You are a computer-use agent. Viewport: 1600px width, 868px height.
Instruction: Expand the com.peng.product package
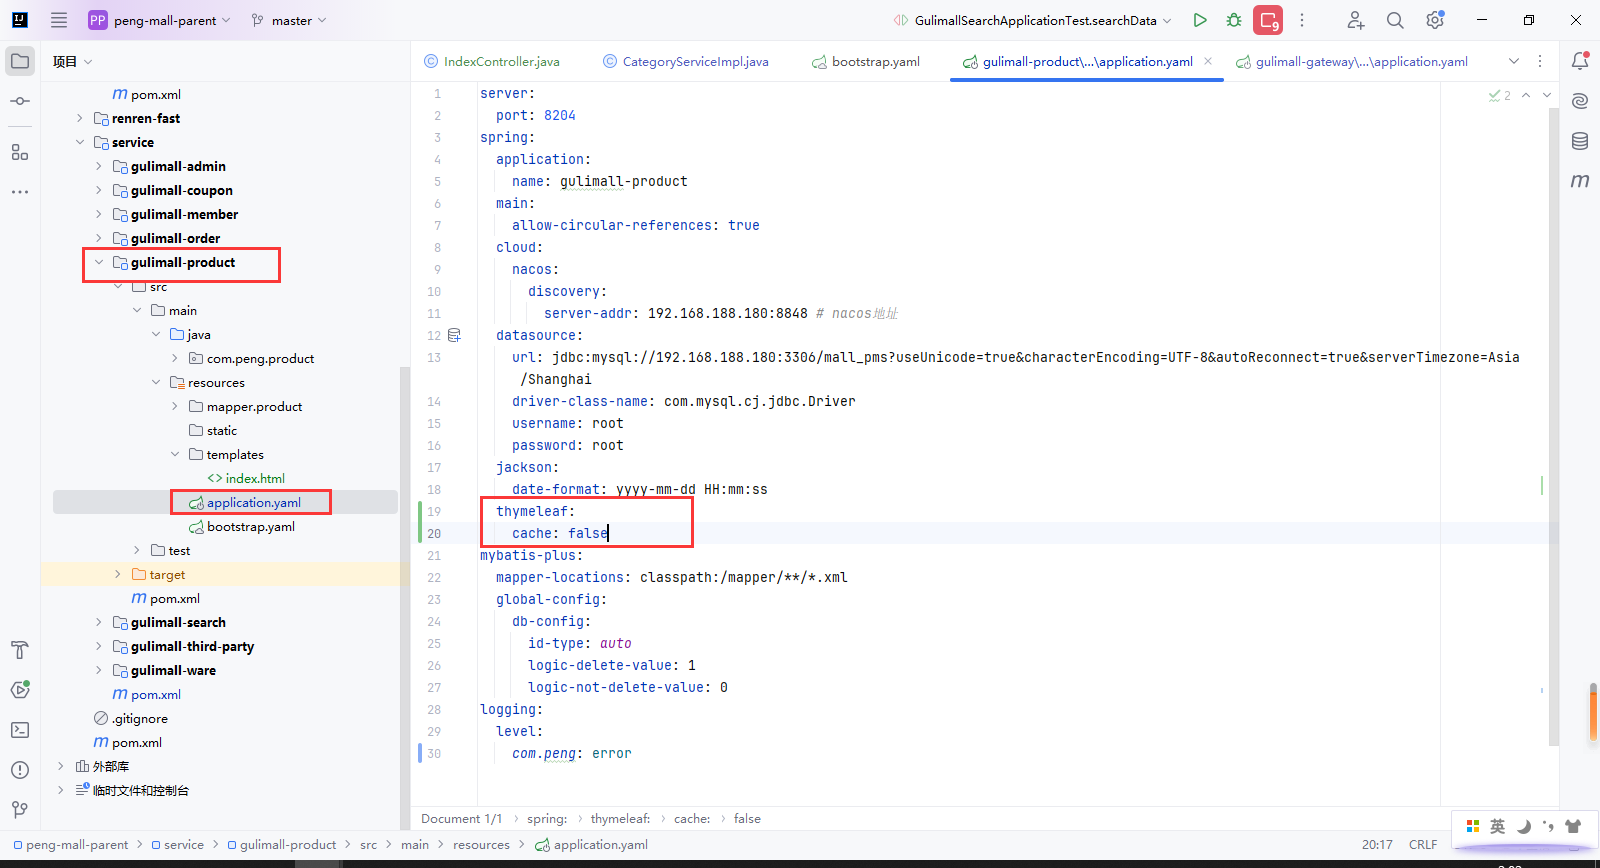[x=174, y=358]
